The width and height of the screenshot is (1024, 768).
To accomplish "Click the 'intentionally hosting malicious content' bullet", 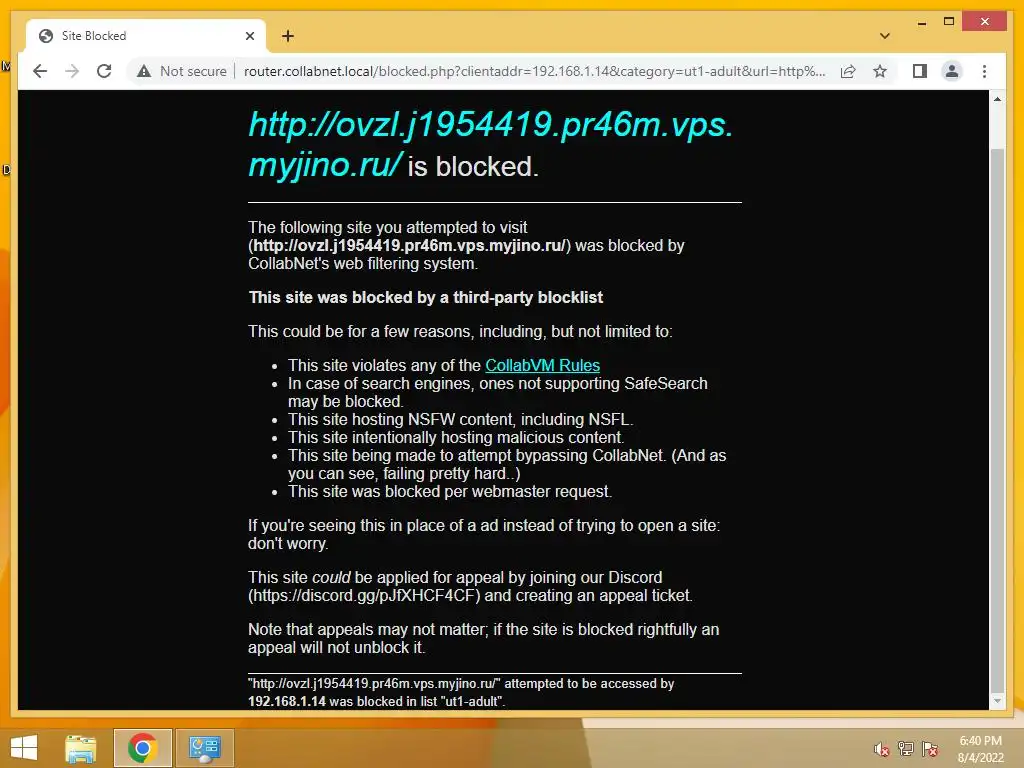I will coord(456,438).
